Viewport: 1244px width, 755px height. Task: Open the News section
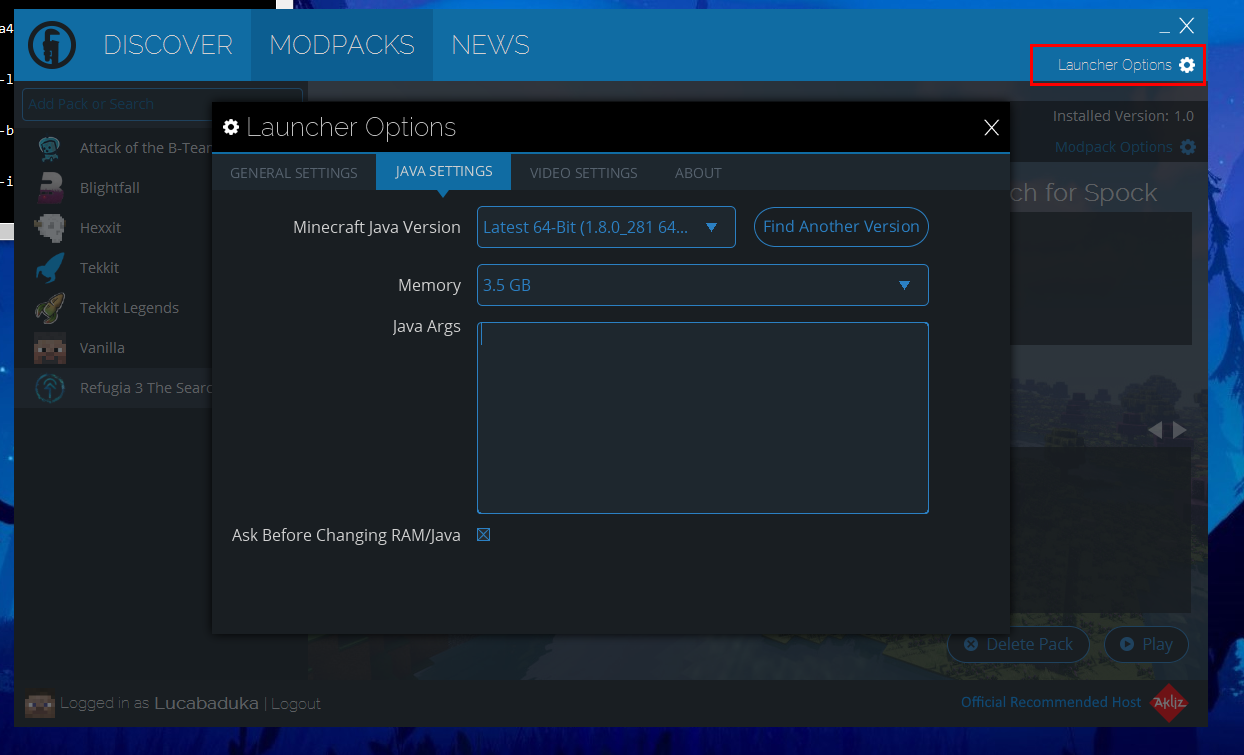tap(490, 45)
